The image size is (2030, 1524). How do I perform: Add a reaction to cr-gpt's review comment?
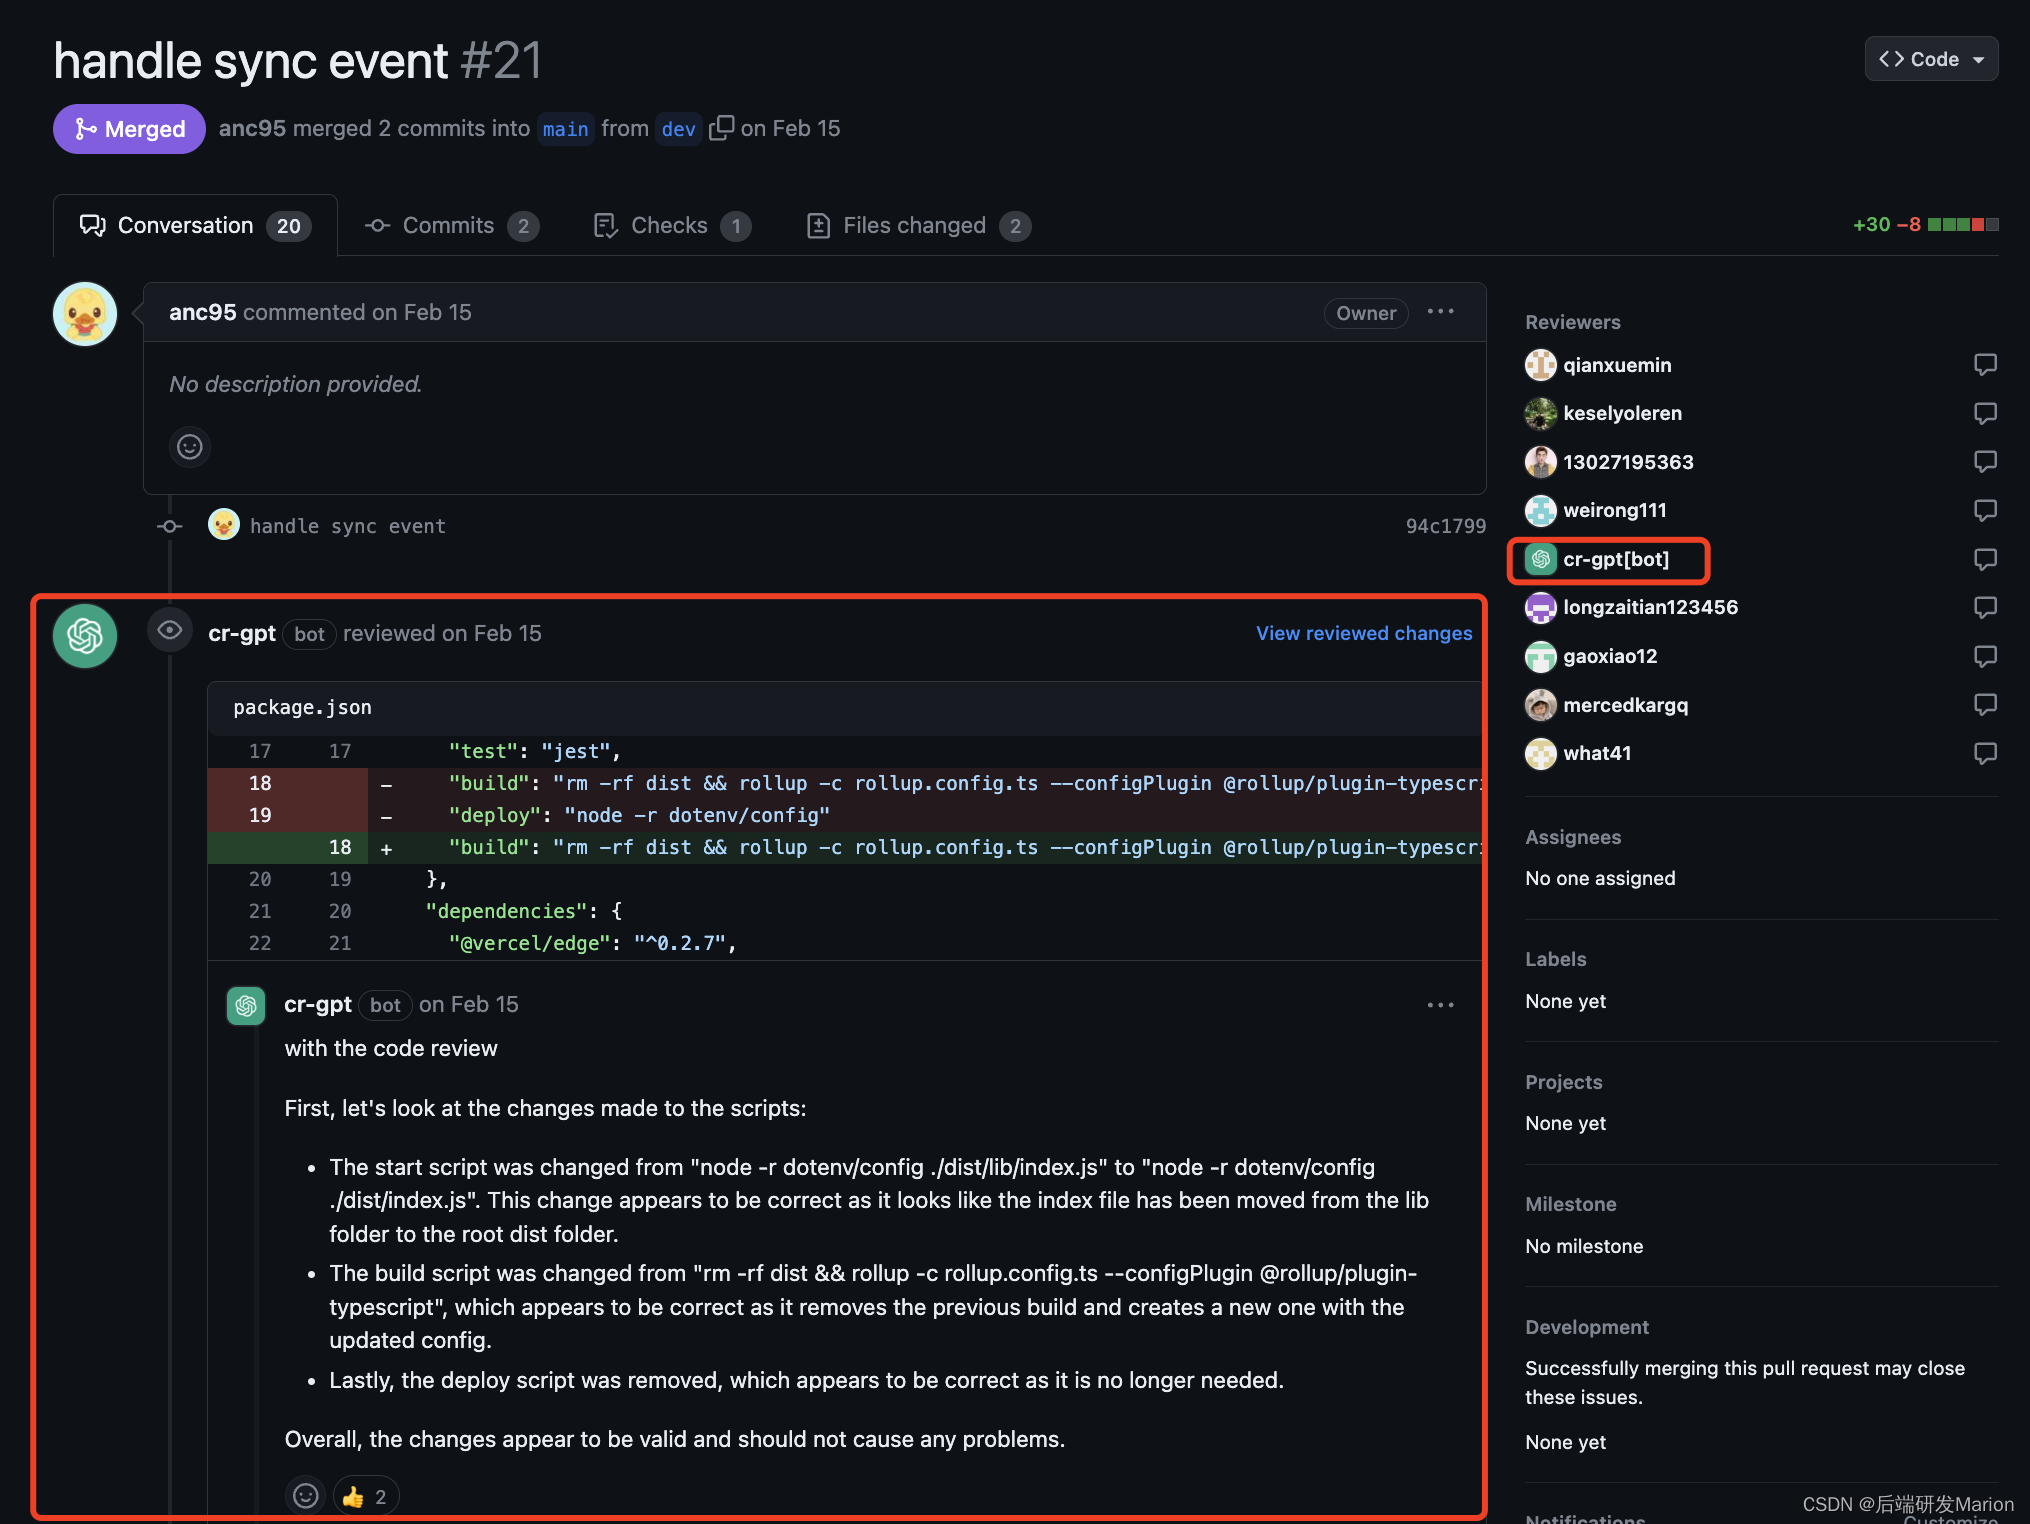pyautogui.click(x=306, y=1495)
